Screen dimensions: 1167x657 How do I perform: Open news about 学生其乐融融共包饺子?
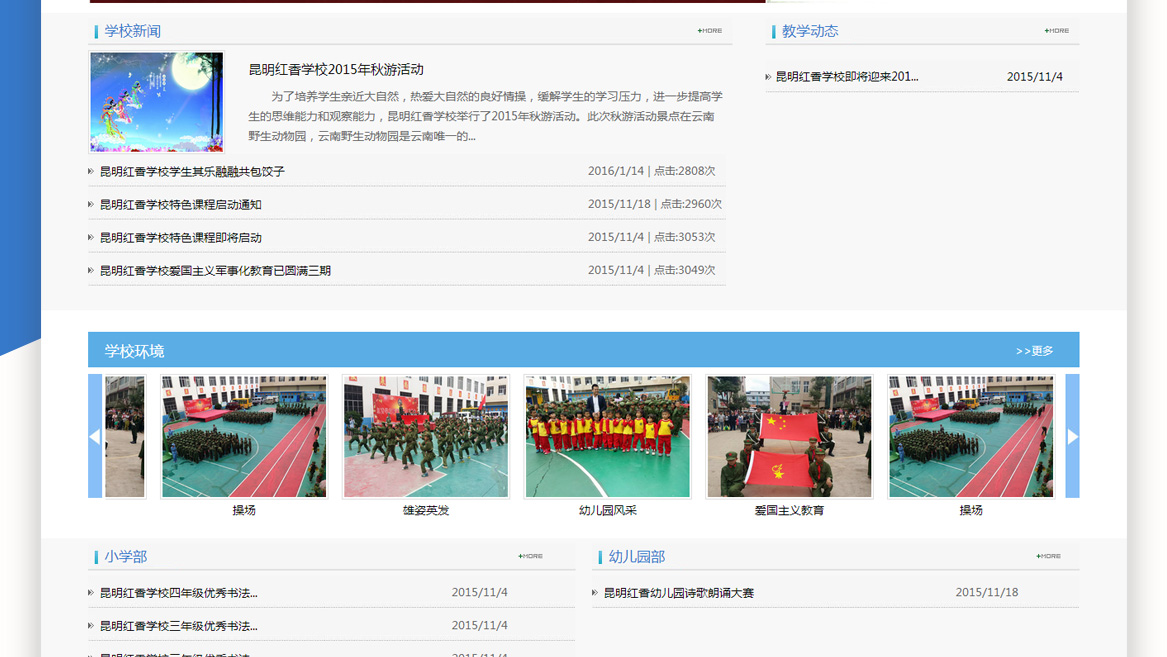click(192, 172)
